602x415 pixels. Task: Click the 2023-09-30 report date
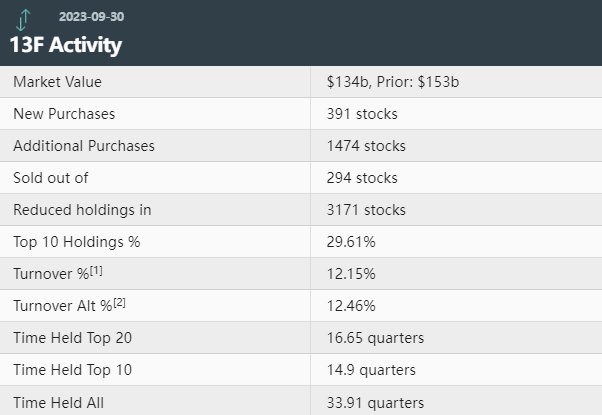tap(92, 17)
